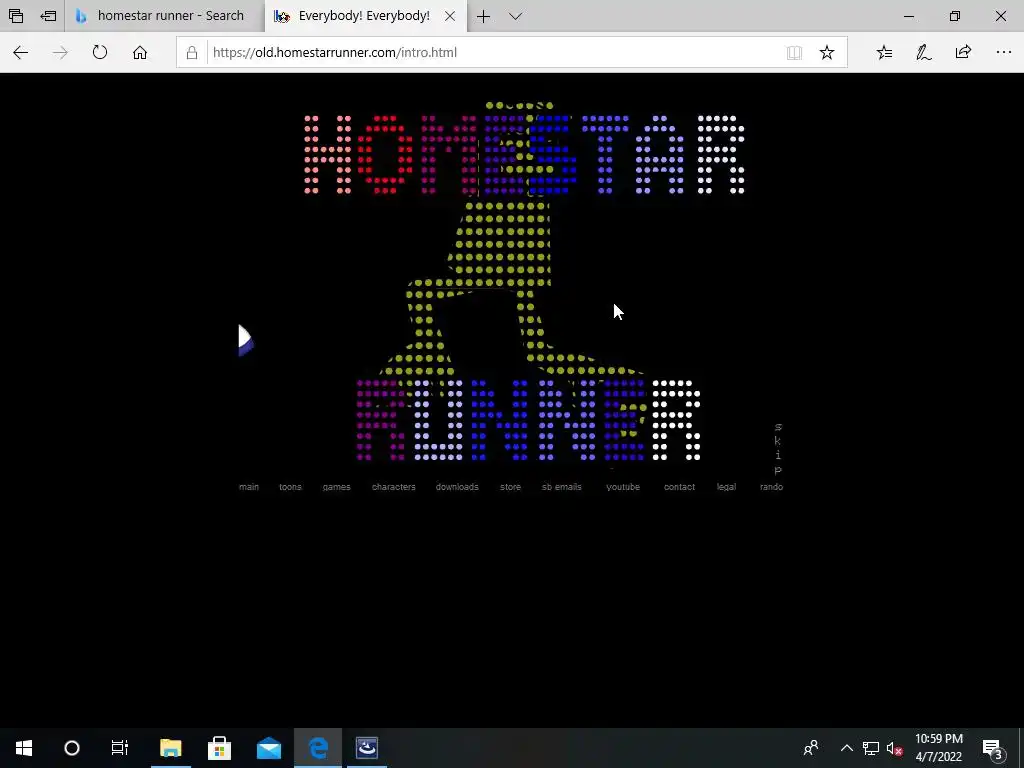Minimize the browser window

pyautogui.click(x=908, y=16)
